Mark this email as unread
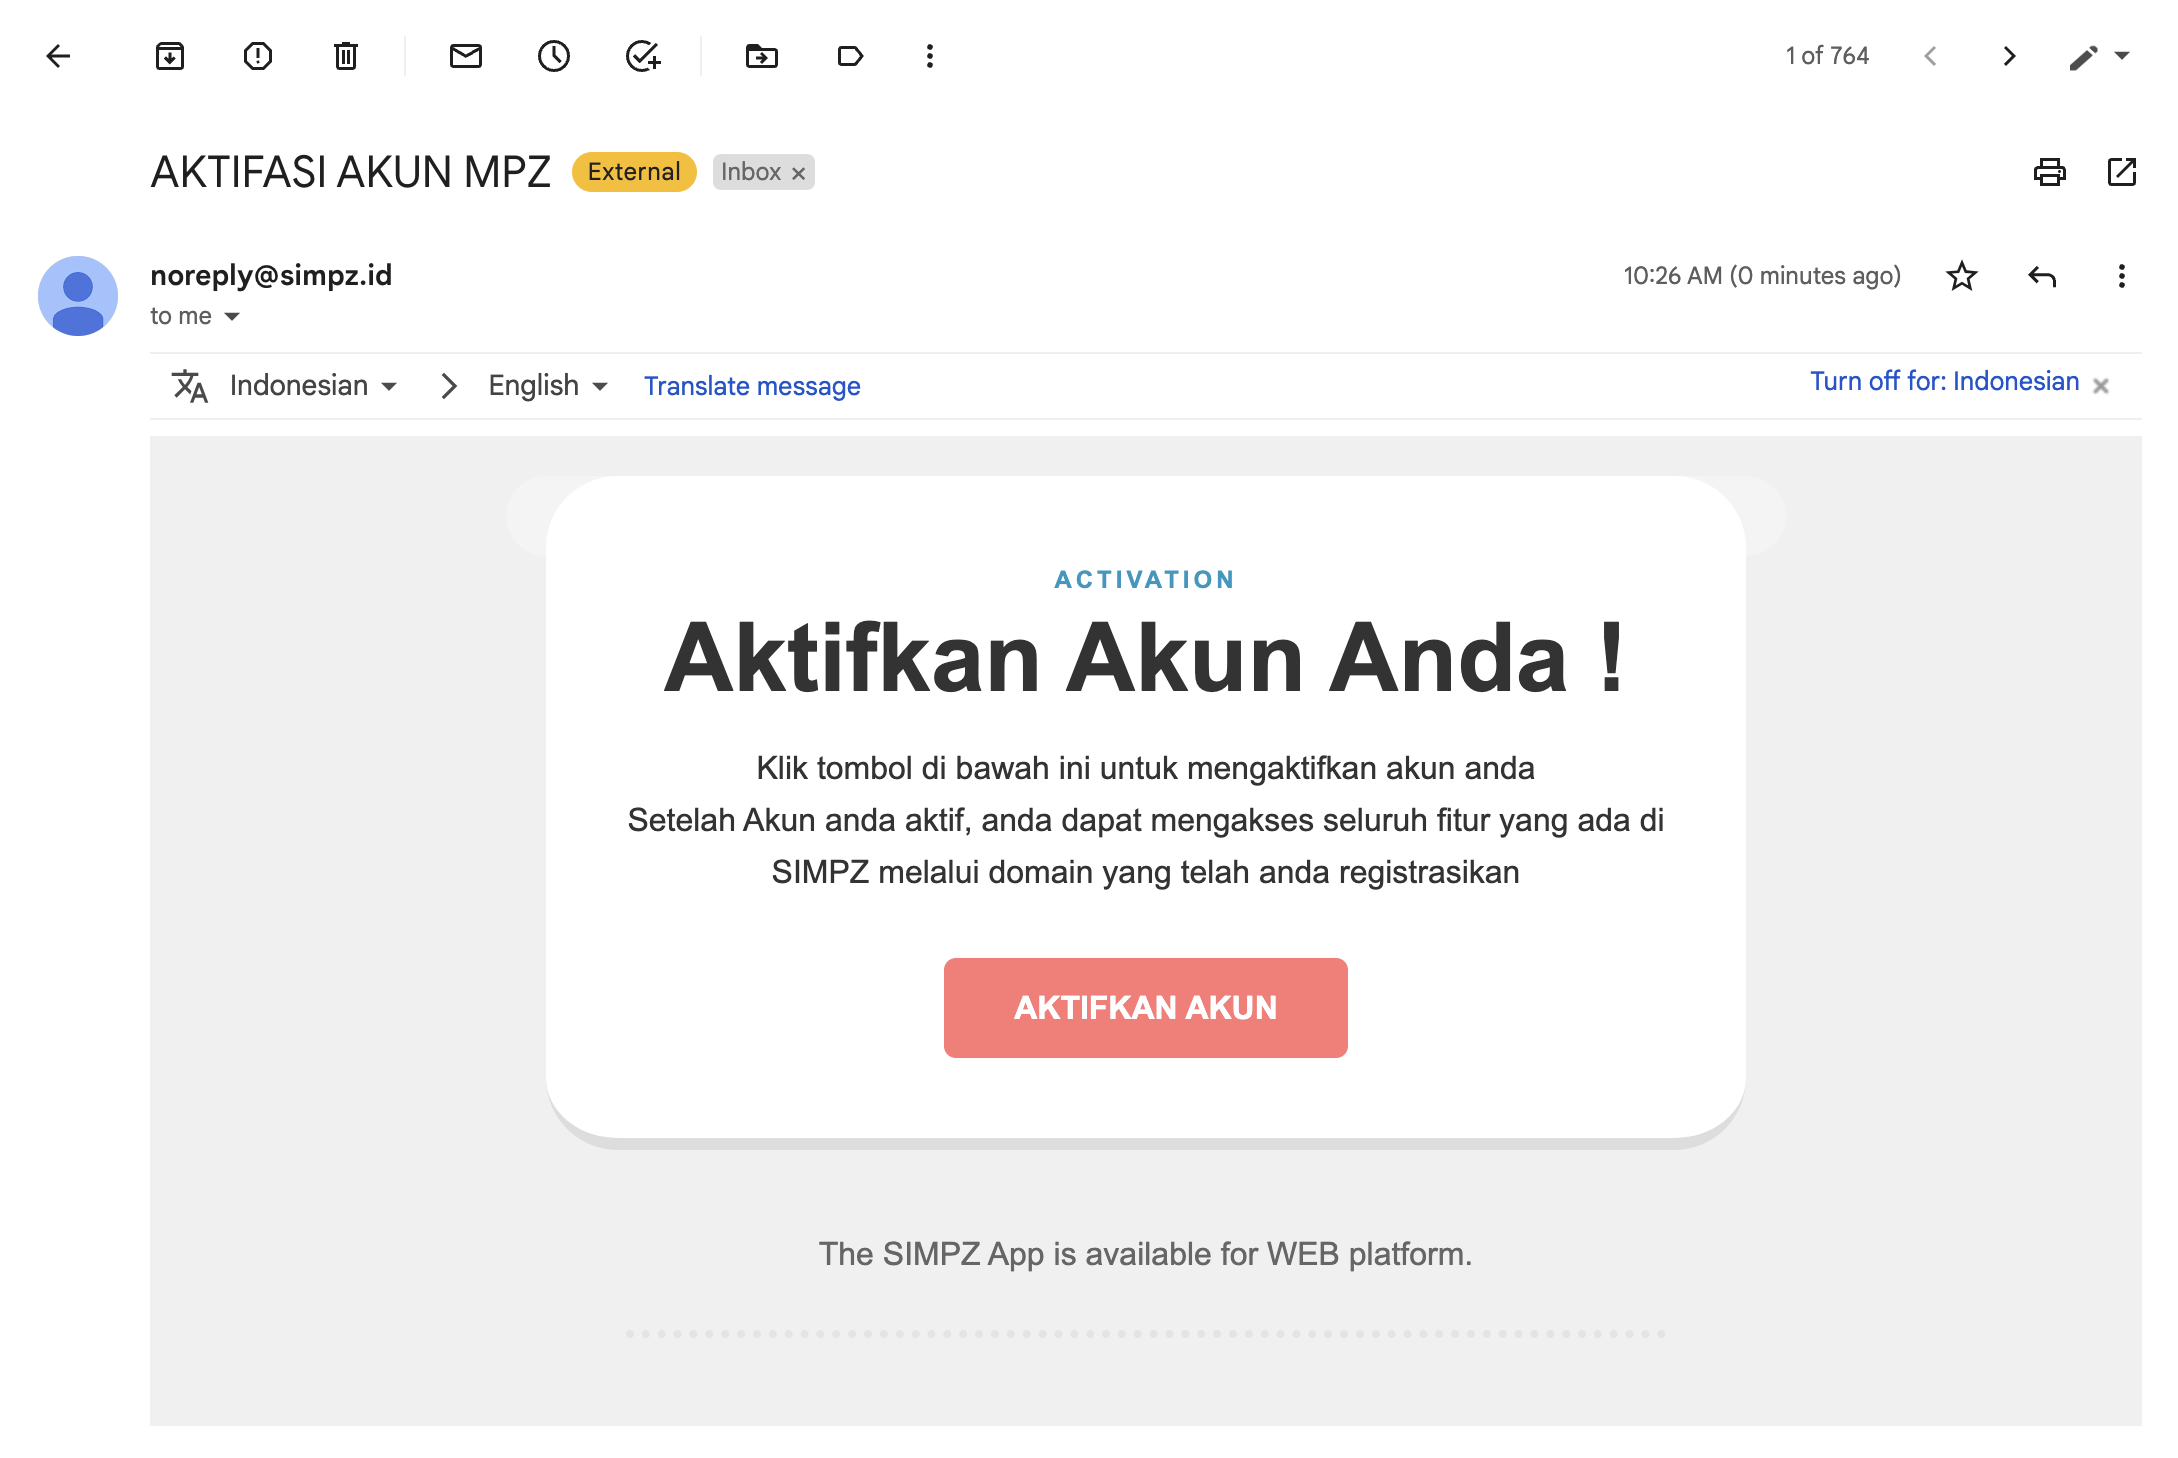Screen dimensions: 2178x1458 [x=466, y=56]
